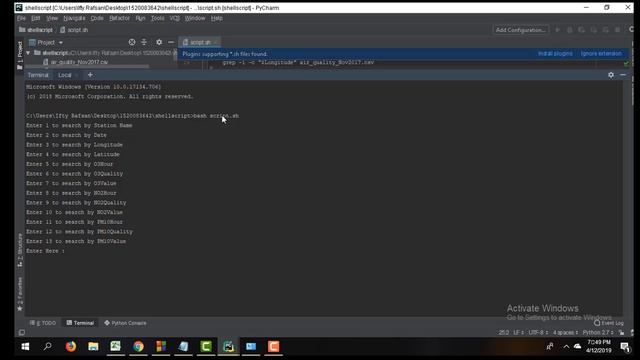Open the green Camtasia icon in taskbar
640x360 pixels.
(206, 347)
